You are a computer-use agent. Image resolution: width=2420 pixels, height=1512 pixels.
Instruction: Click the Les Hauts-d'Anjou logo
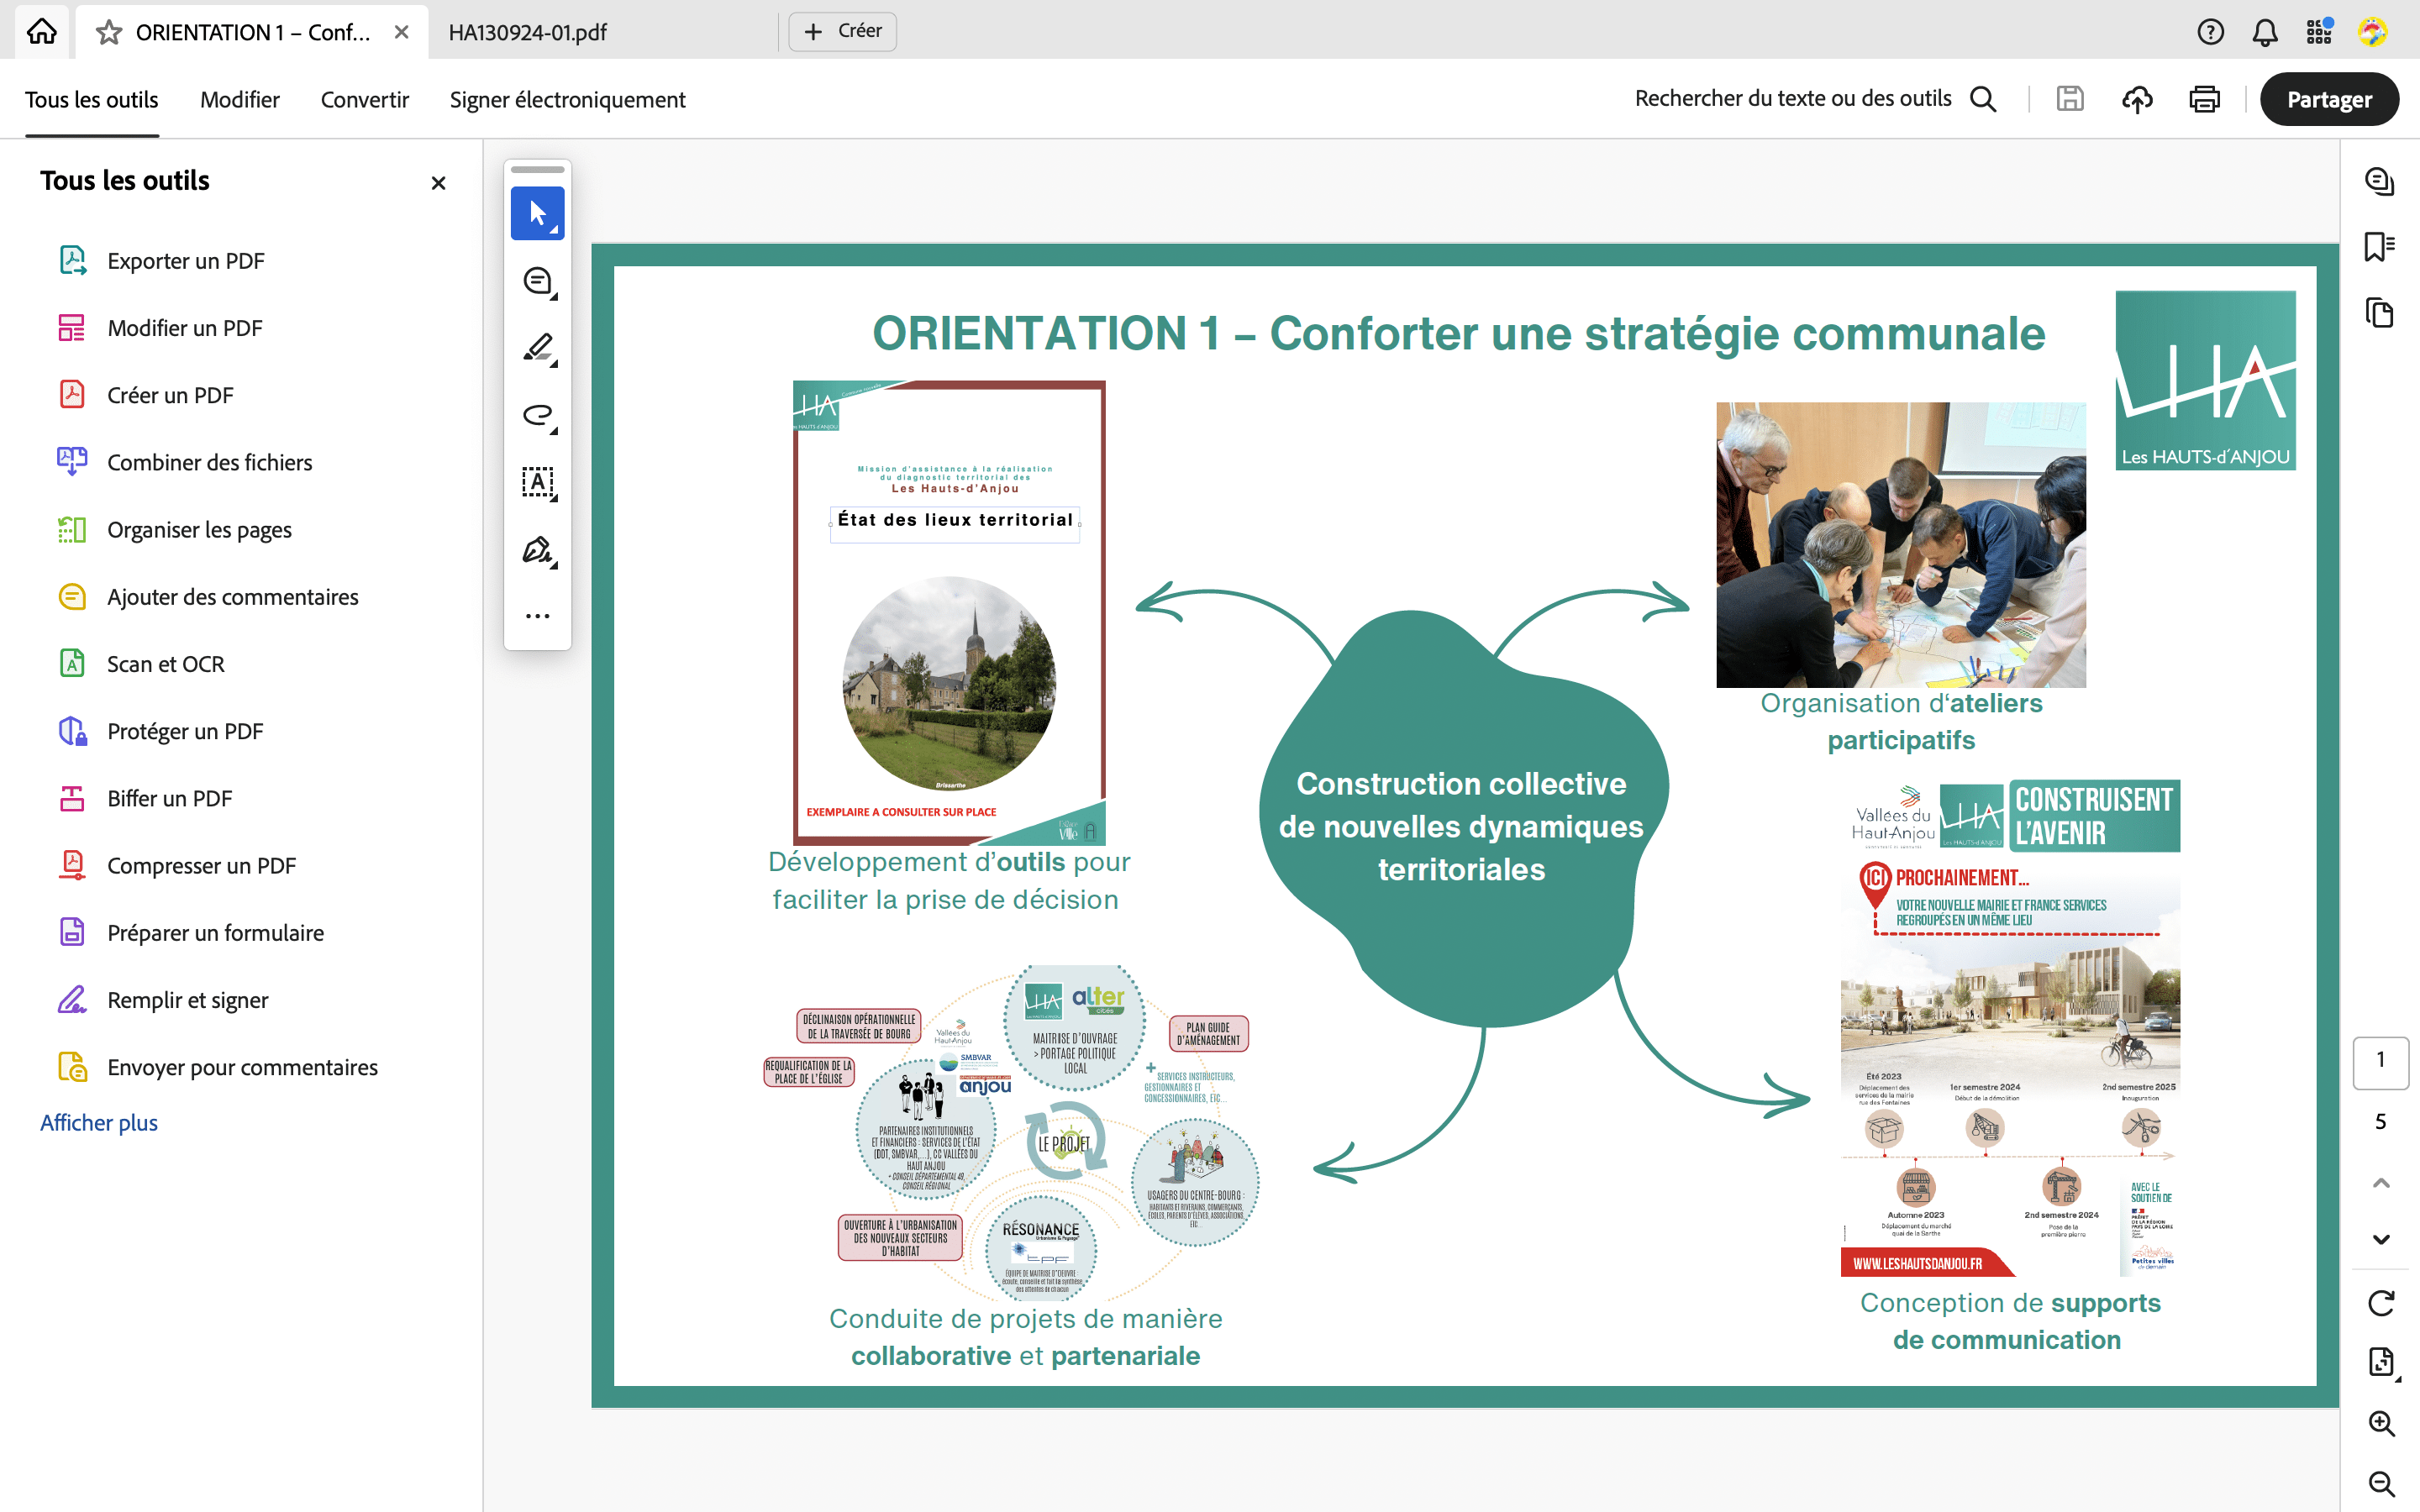(x=2205, y=380)
